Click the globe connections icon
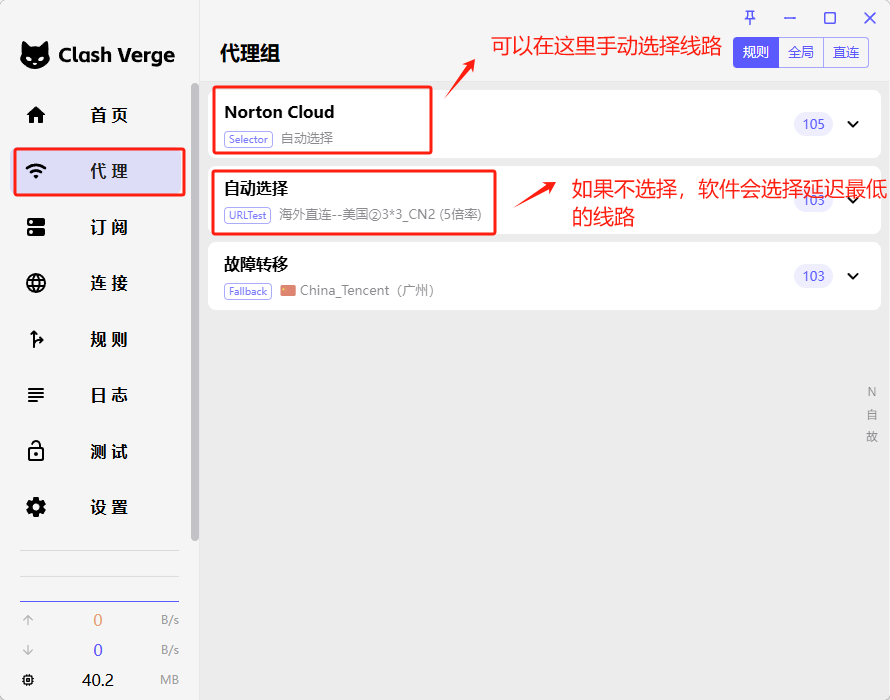 (x=36, y=283)
